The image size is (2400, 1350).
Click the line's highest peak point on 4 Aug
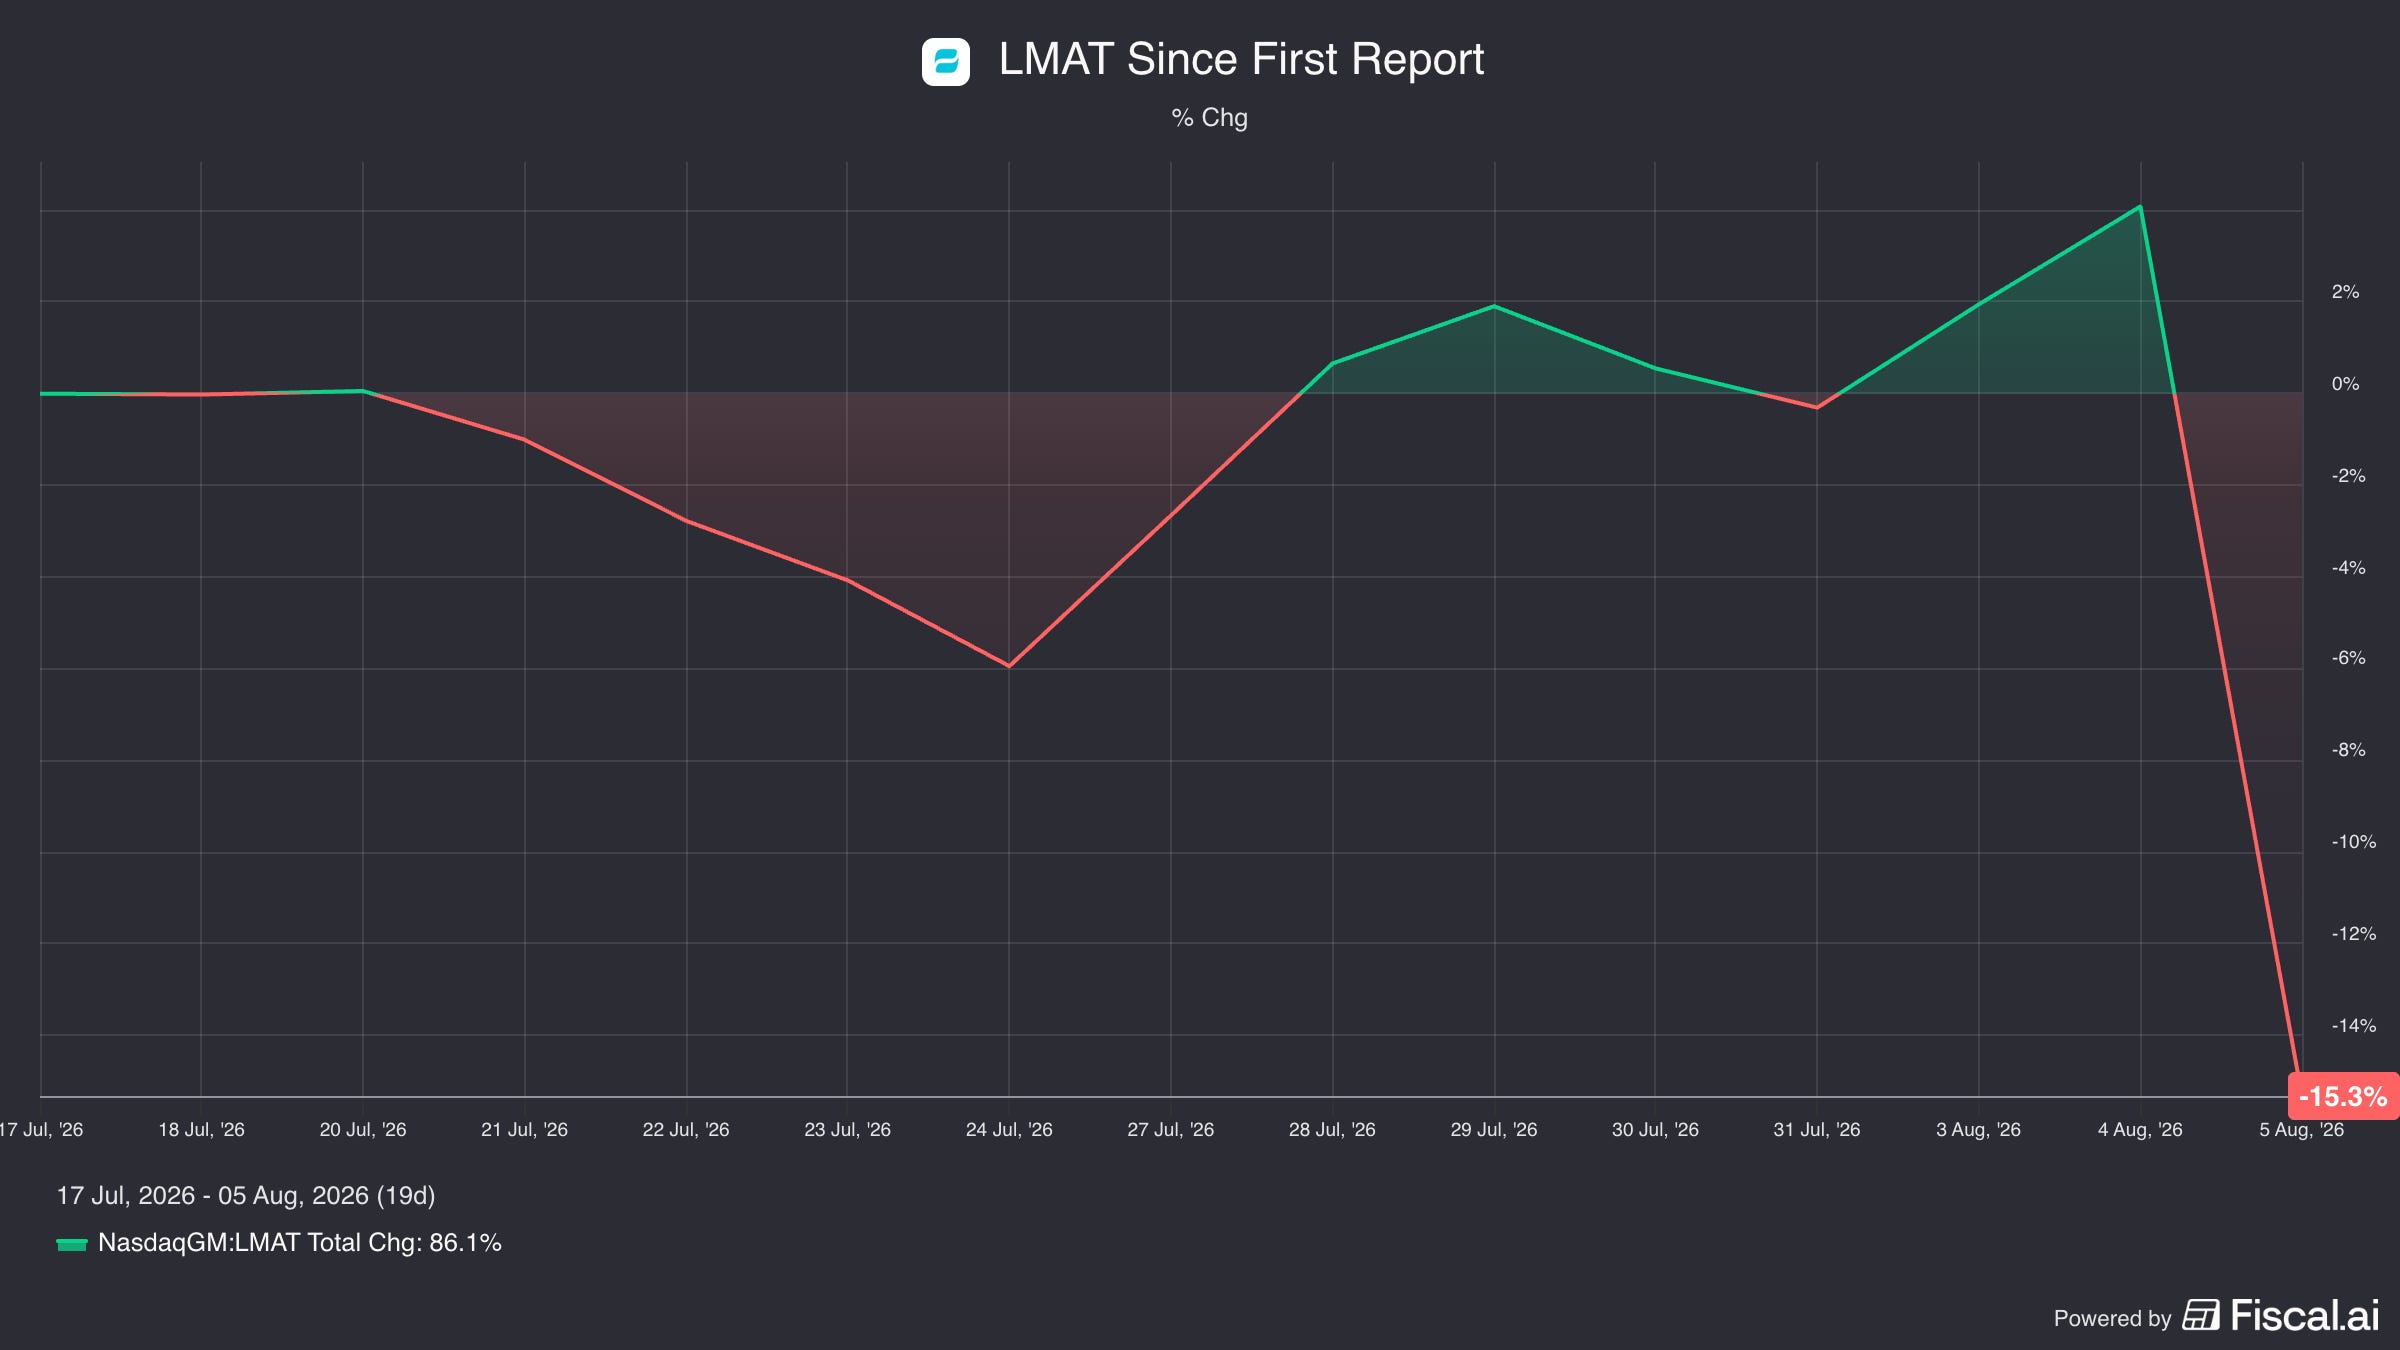click(2140, 207)
